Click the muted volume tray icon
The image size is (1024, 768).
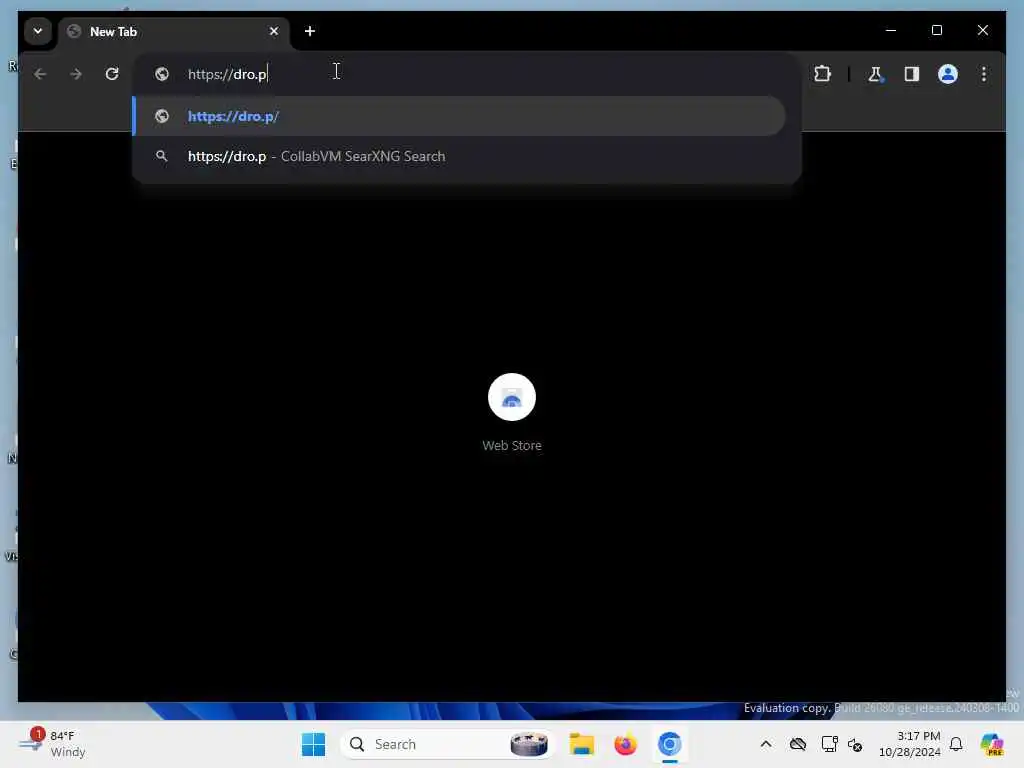pyautogui.click(x=855, y=744)
